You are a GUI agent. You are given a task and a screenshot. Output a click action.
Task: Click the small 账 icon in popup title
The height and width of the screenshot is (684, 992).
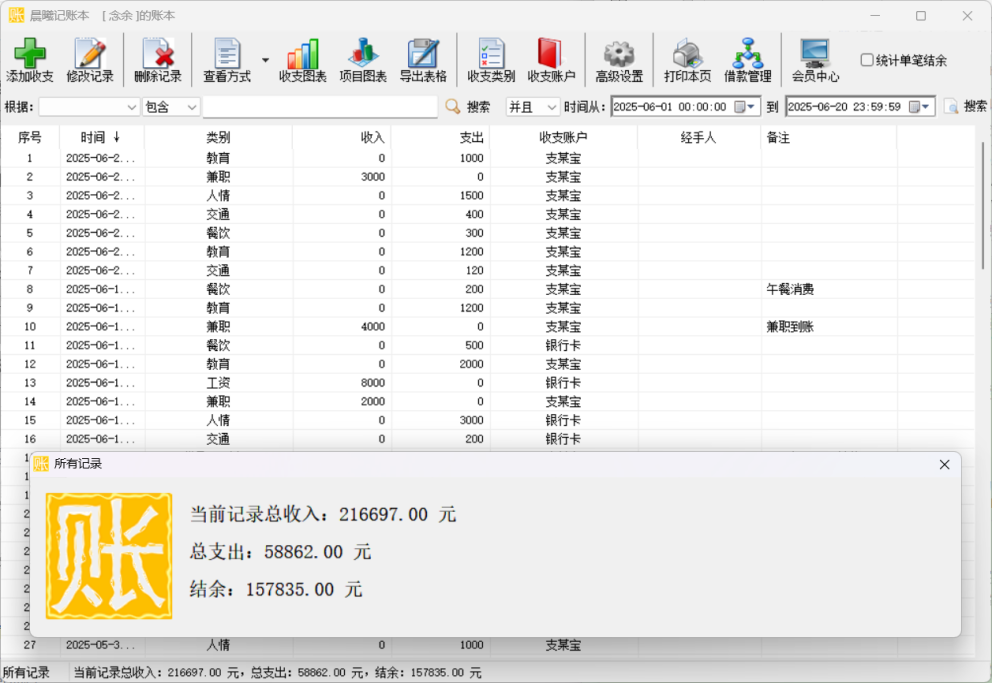(41, 464)
